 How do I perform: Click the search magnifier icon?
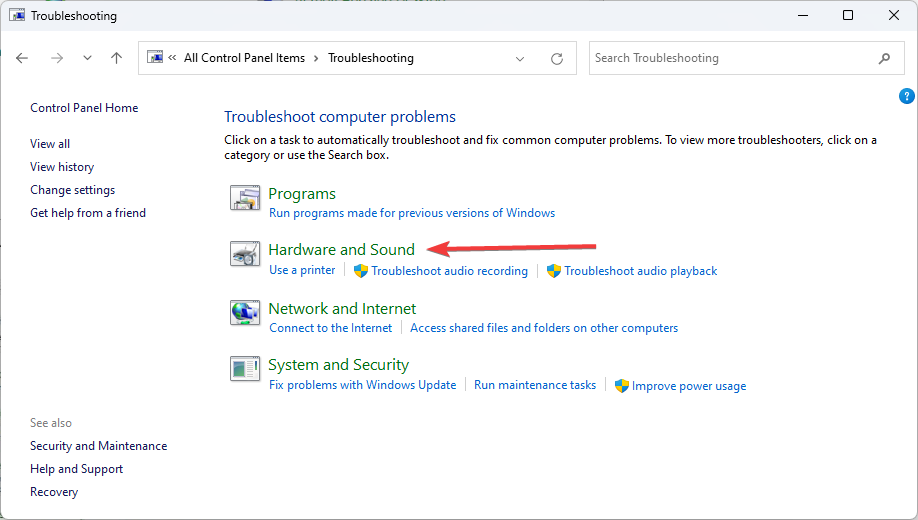pos(885,58)
